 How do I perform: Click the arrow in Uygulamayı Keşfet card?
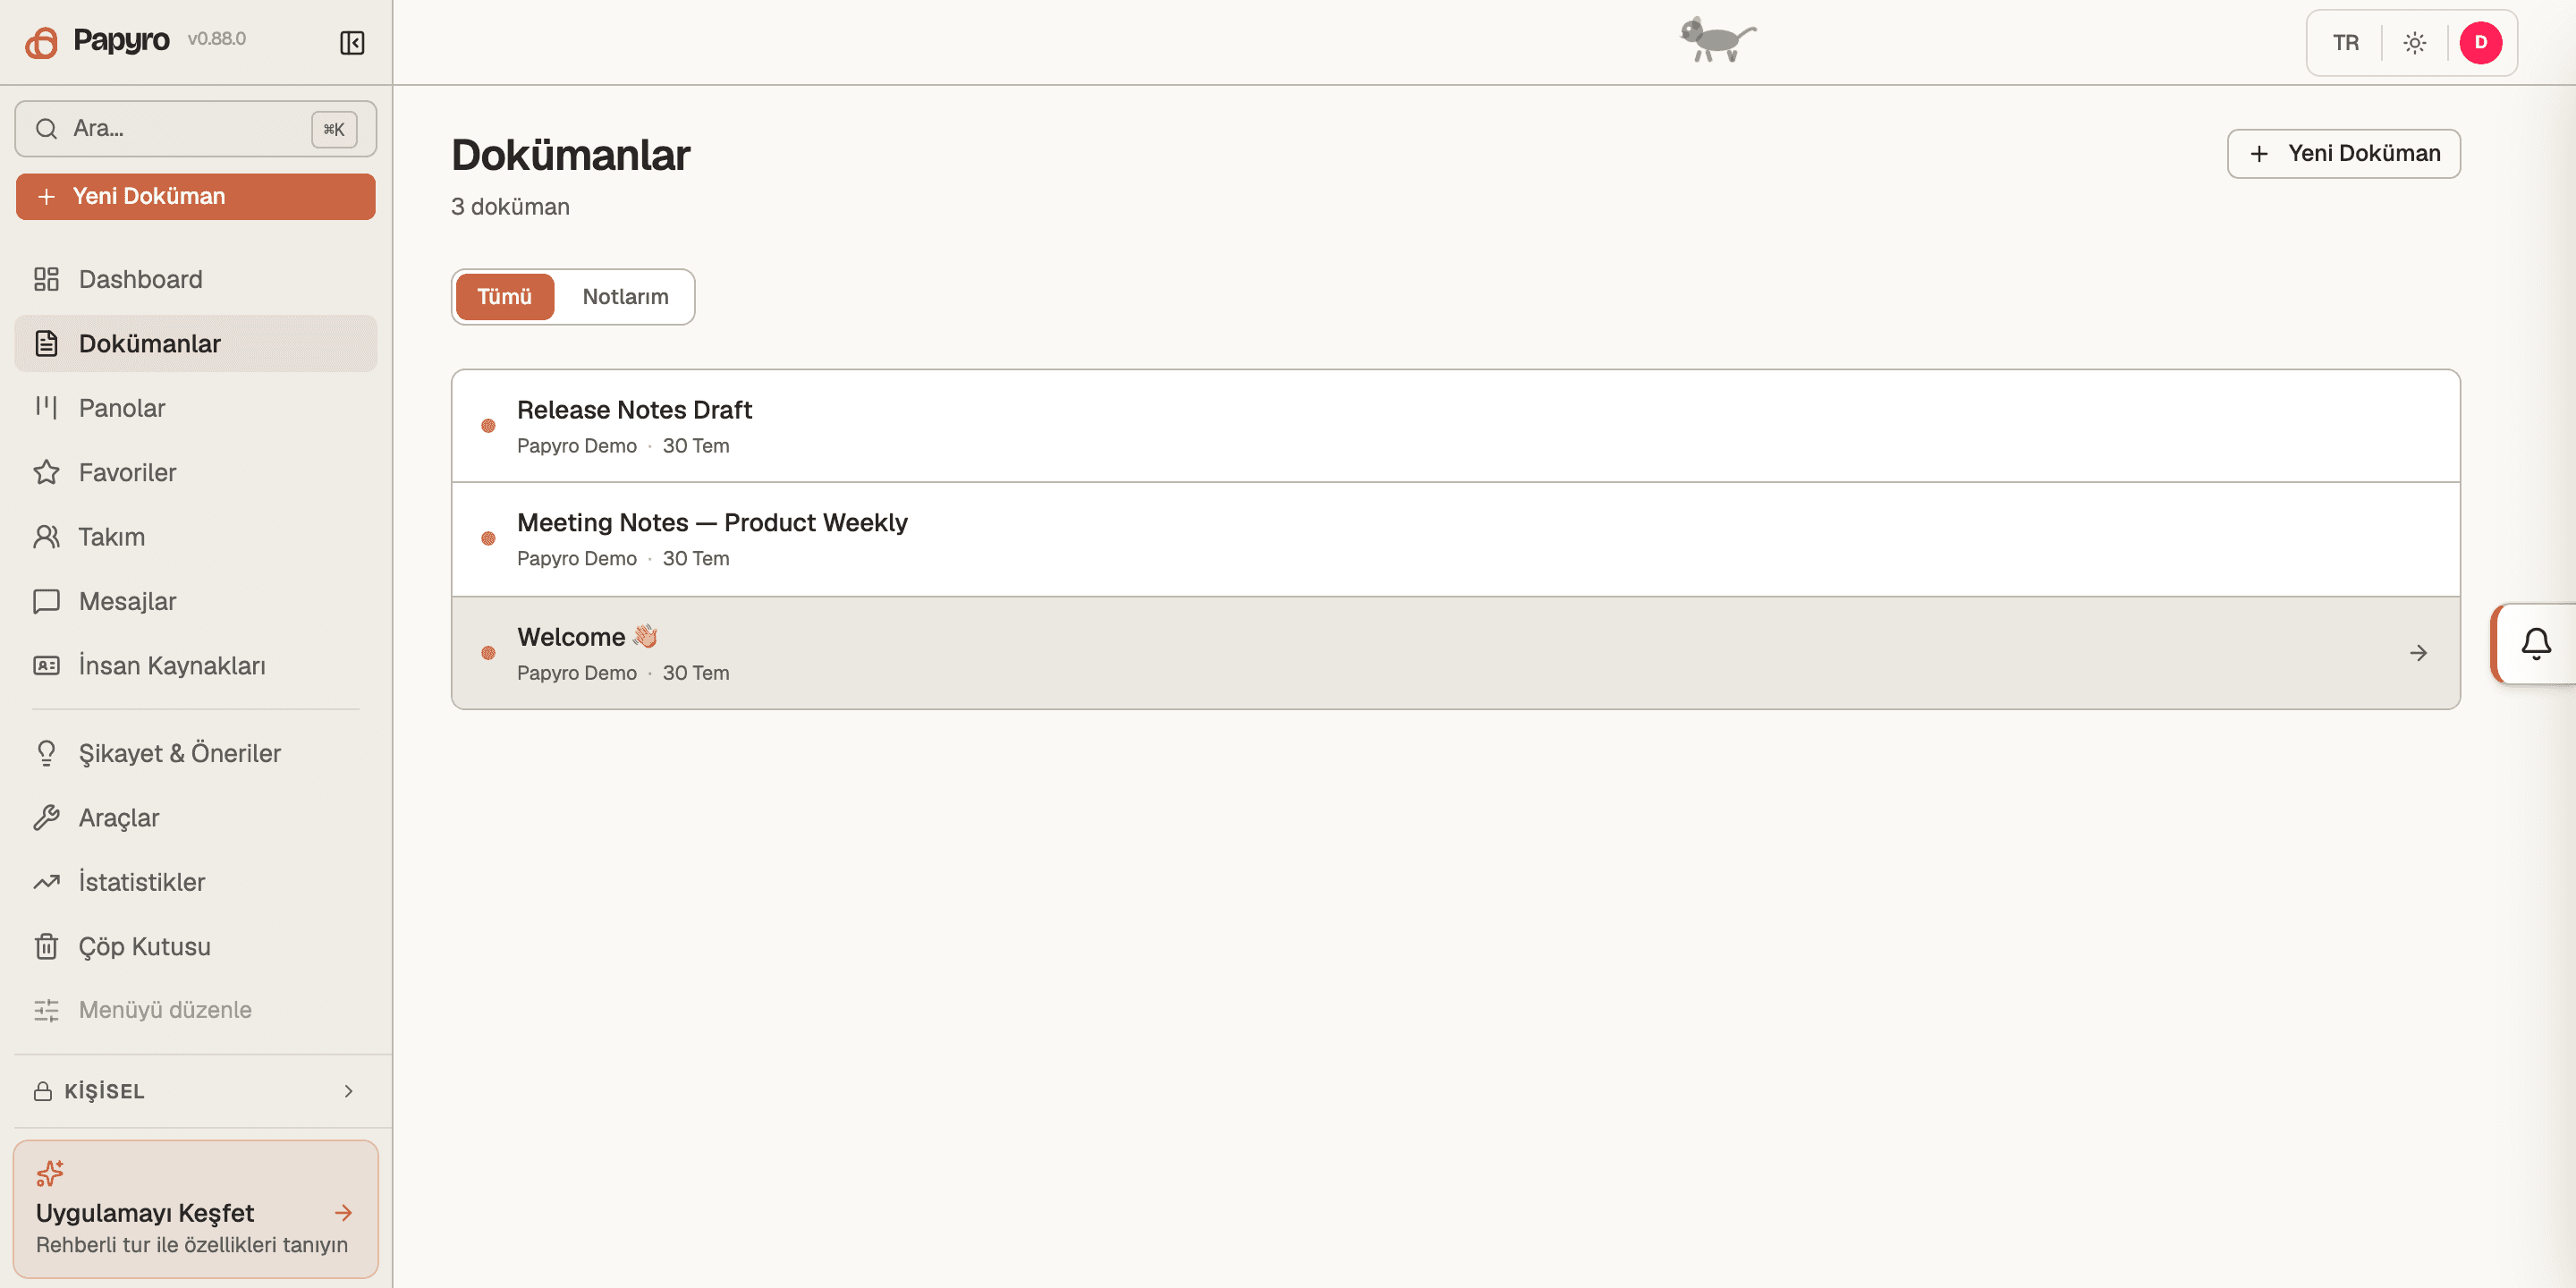point(343,1213)
